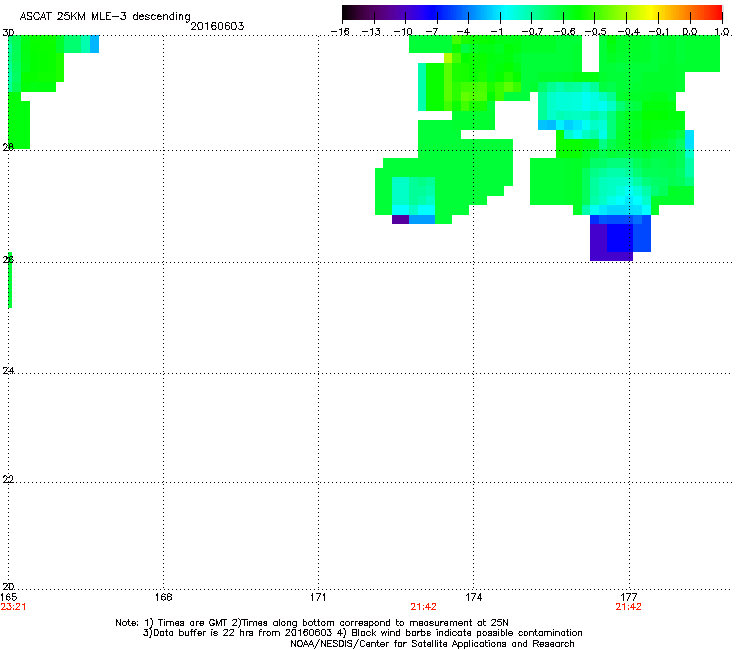This screenshot has width=740, height=650.
Task: Click the note line about Data buffer 22 hrs
Action: pyautogui.click(x=362, y=633)
